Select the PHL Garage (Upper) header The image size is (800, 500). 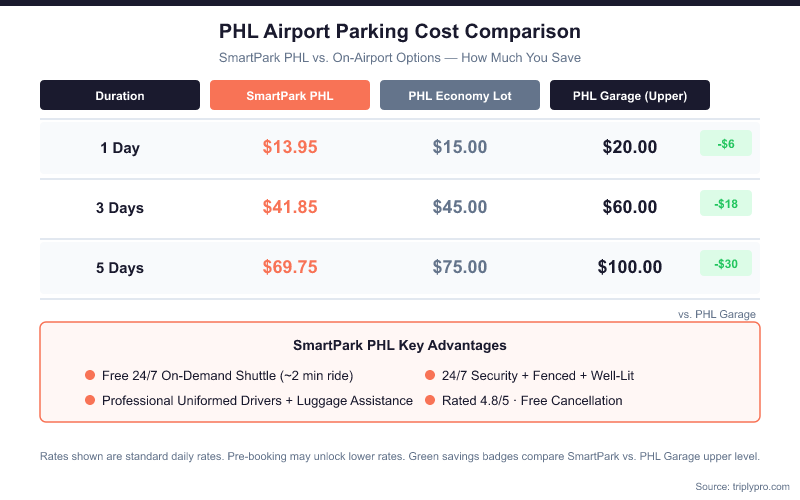coord(630,96)
